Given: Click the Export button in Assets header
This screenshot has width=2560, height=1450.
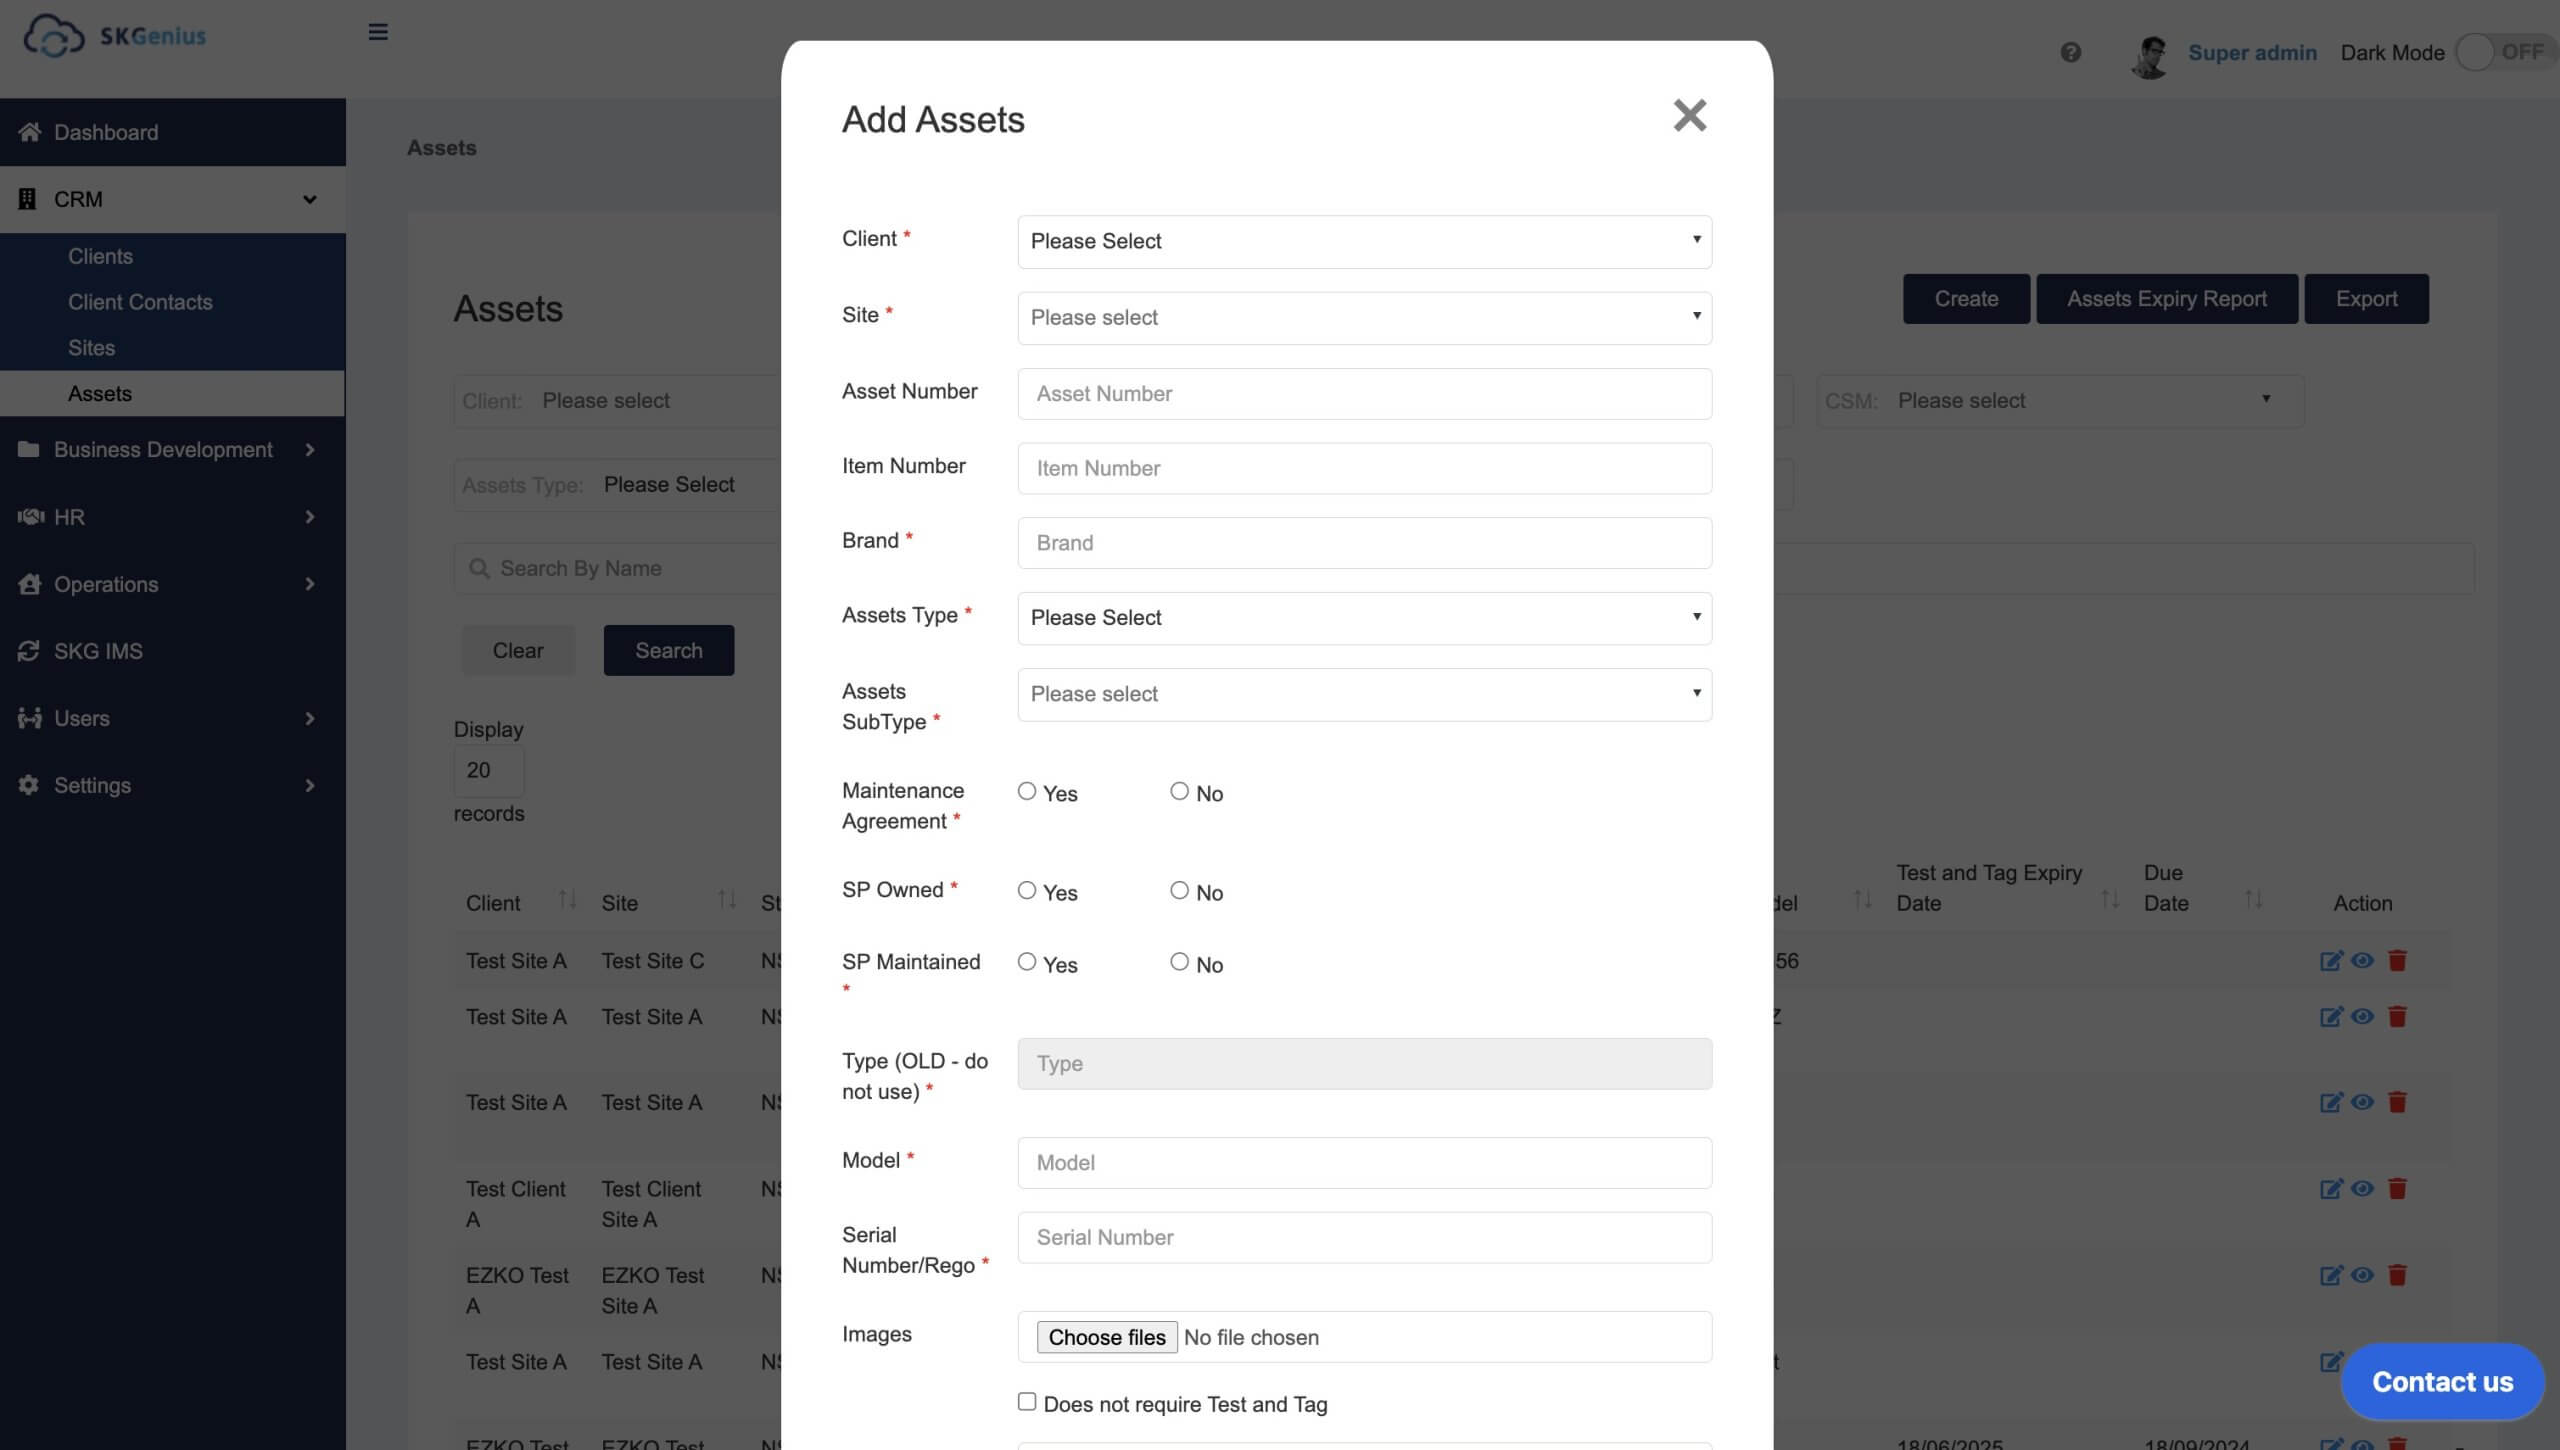Looking at the screenshot, I should 2367,299.
